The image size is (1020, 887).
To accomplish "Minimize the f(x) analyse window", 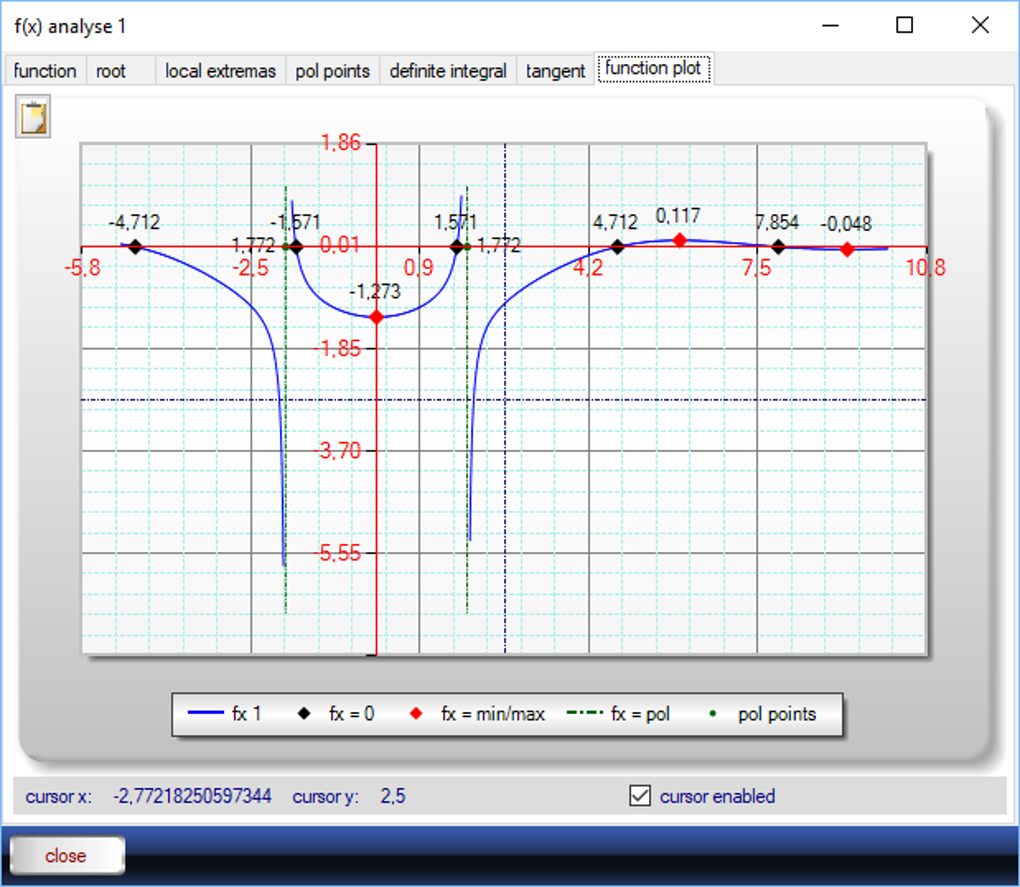I will [830, 25].
